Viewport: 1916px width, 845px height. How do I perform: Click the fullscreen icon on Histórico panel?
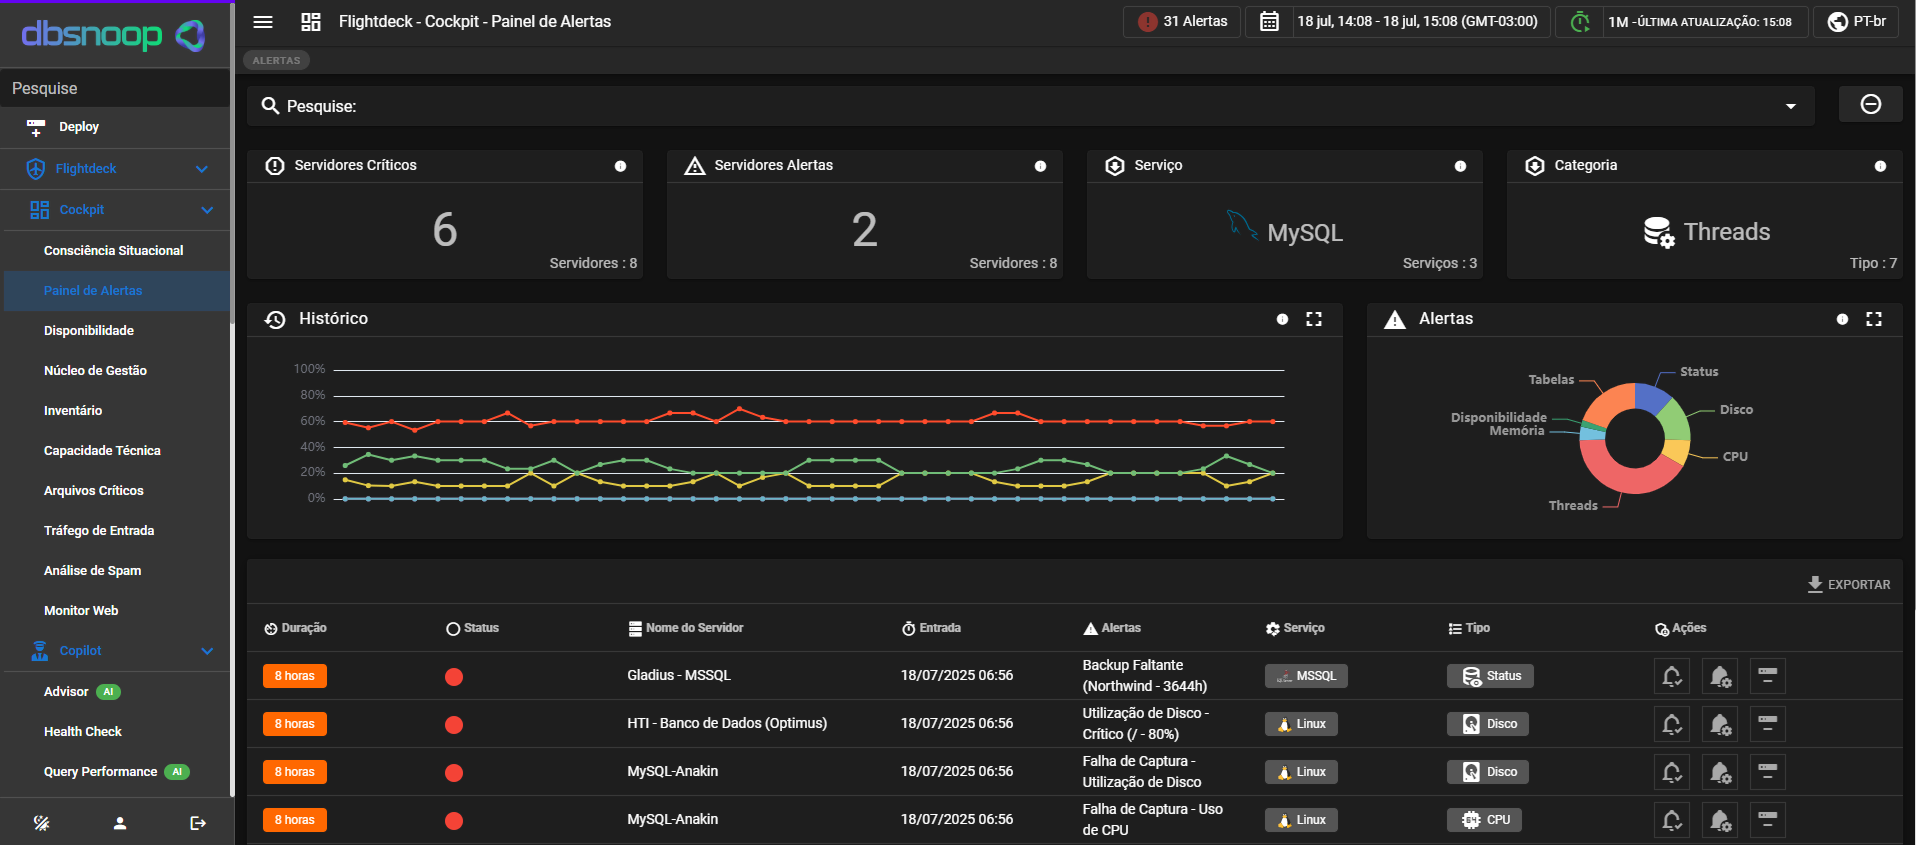[1314, 319]
